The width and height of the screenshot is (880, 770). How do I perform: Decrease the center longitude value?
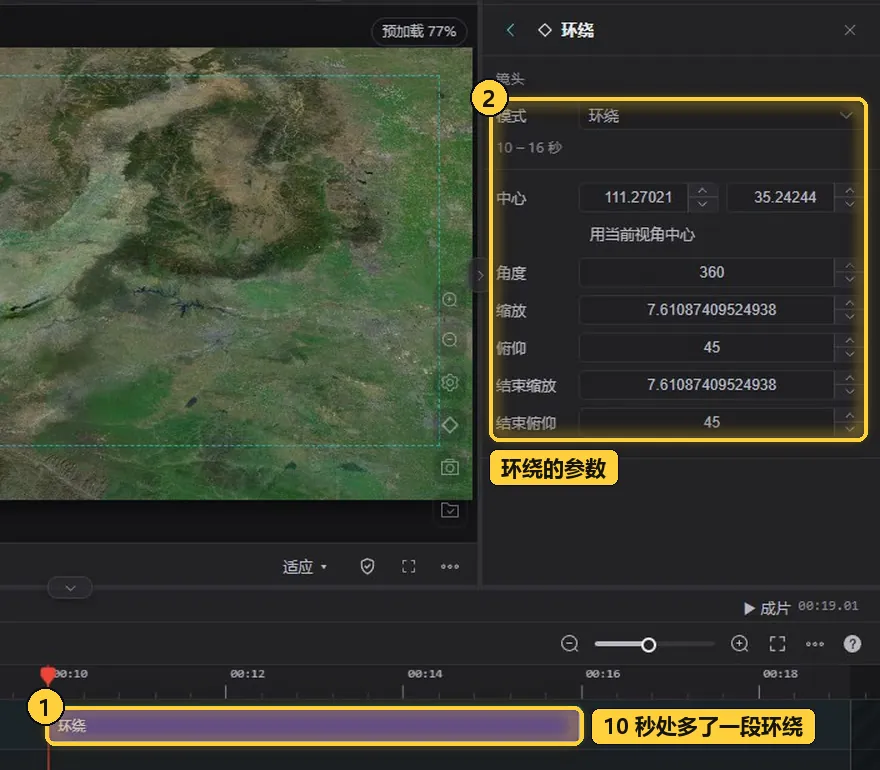702,204
